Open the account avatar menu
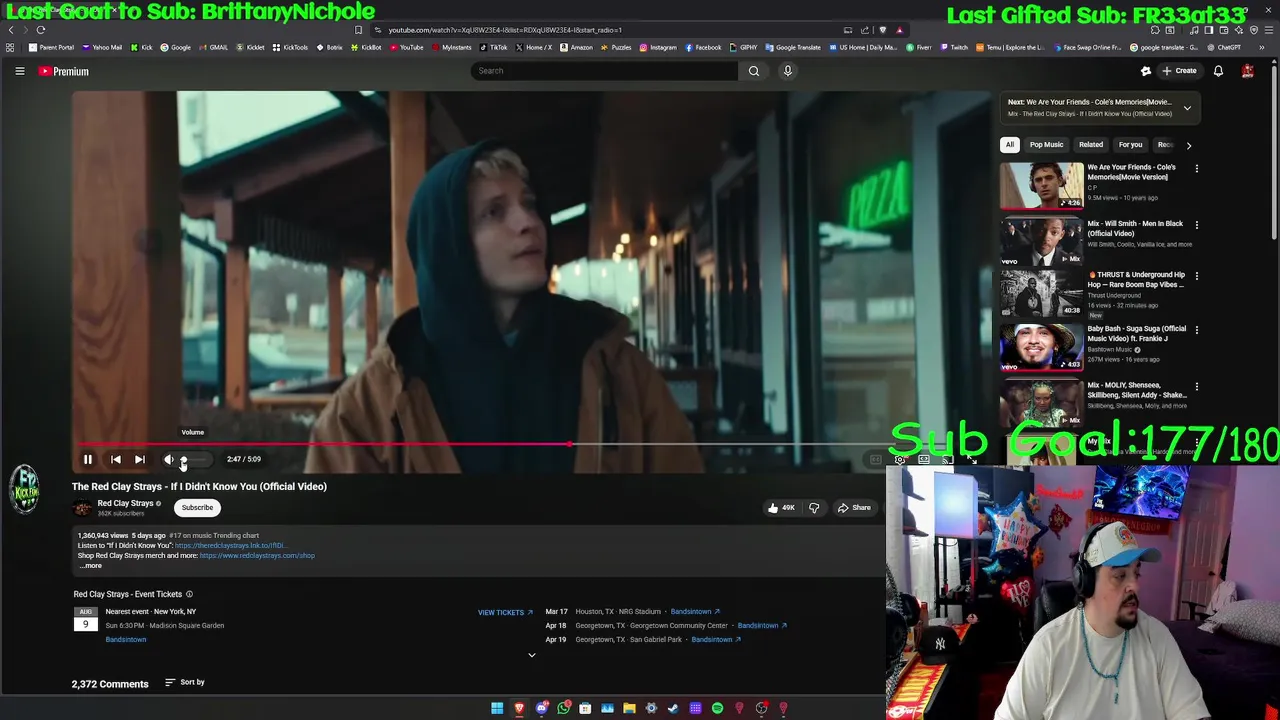Screen dimensions: 1280x720 (1248, 71)
